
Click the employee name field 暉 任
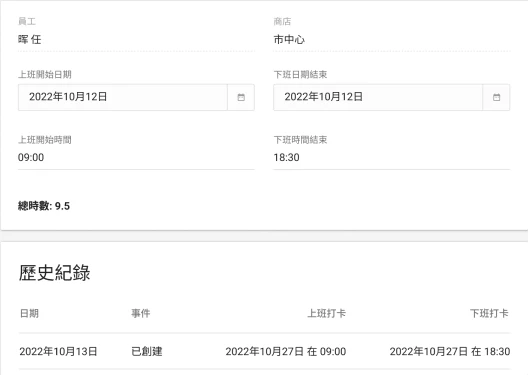(x=136, y=40)
